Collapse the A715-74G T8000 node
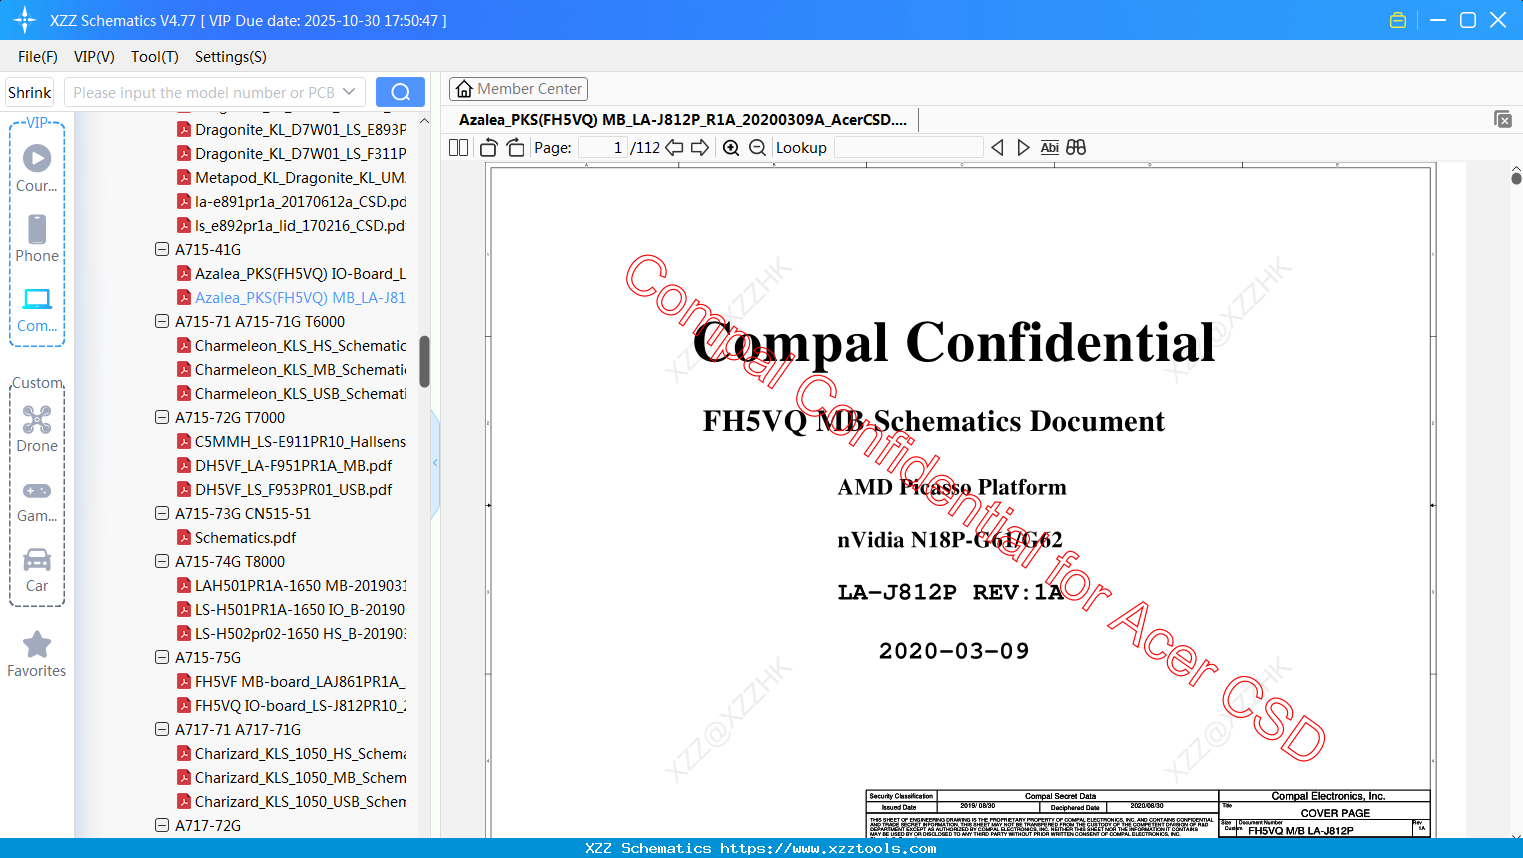 [162, 561]
